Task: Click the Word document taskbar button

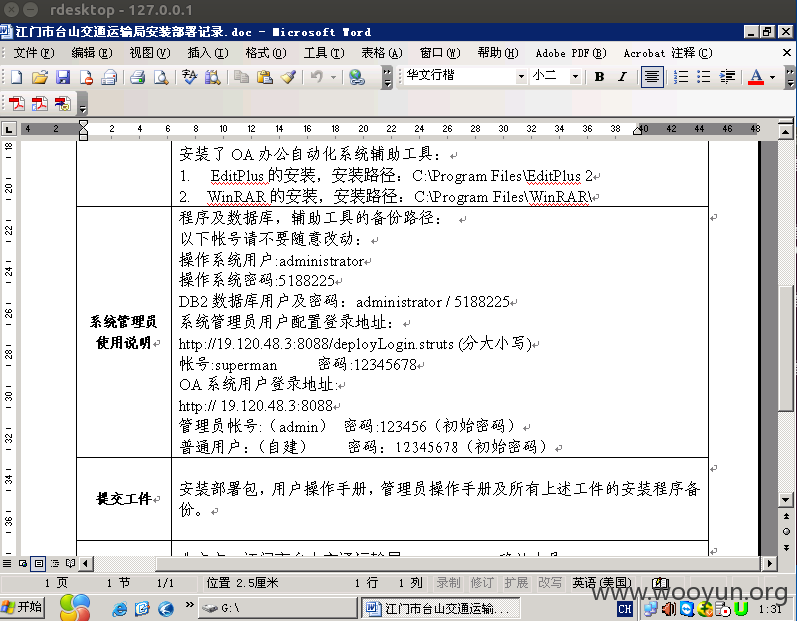Action: coord(440,608)
